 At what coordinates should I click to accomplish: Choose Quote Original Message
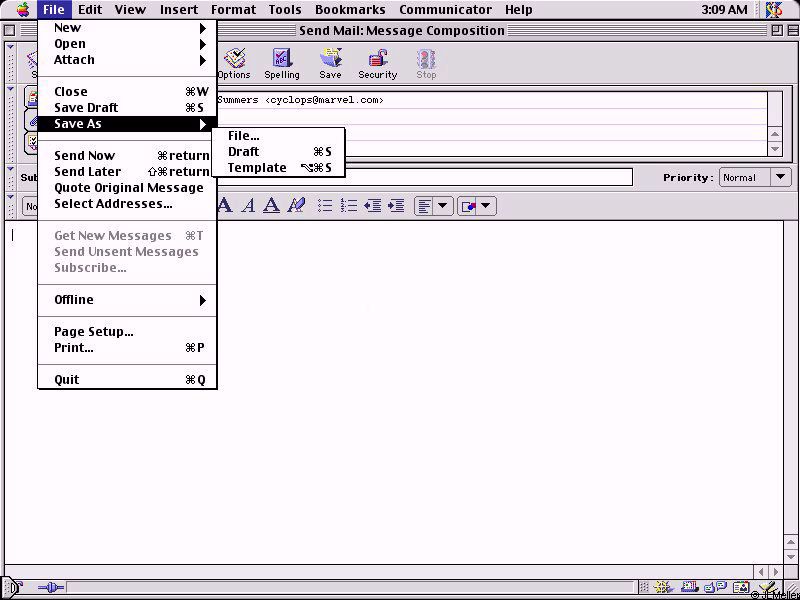(x=128, y=188)
